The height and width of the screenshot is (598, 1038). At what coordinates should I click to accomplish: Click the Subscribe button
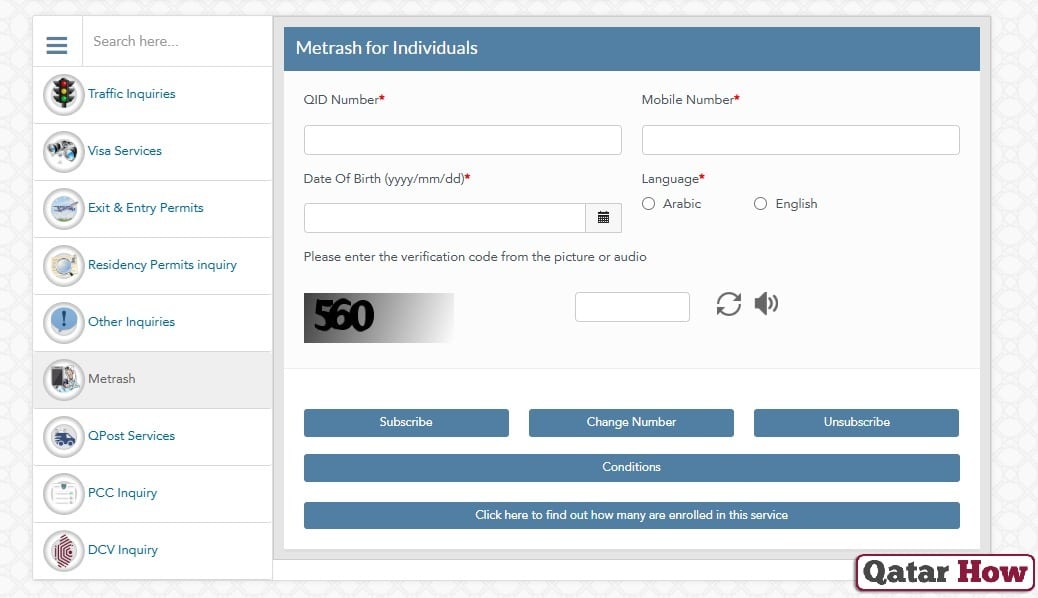[x=406, y=423]
